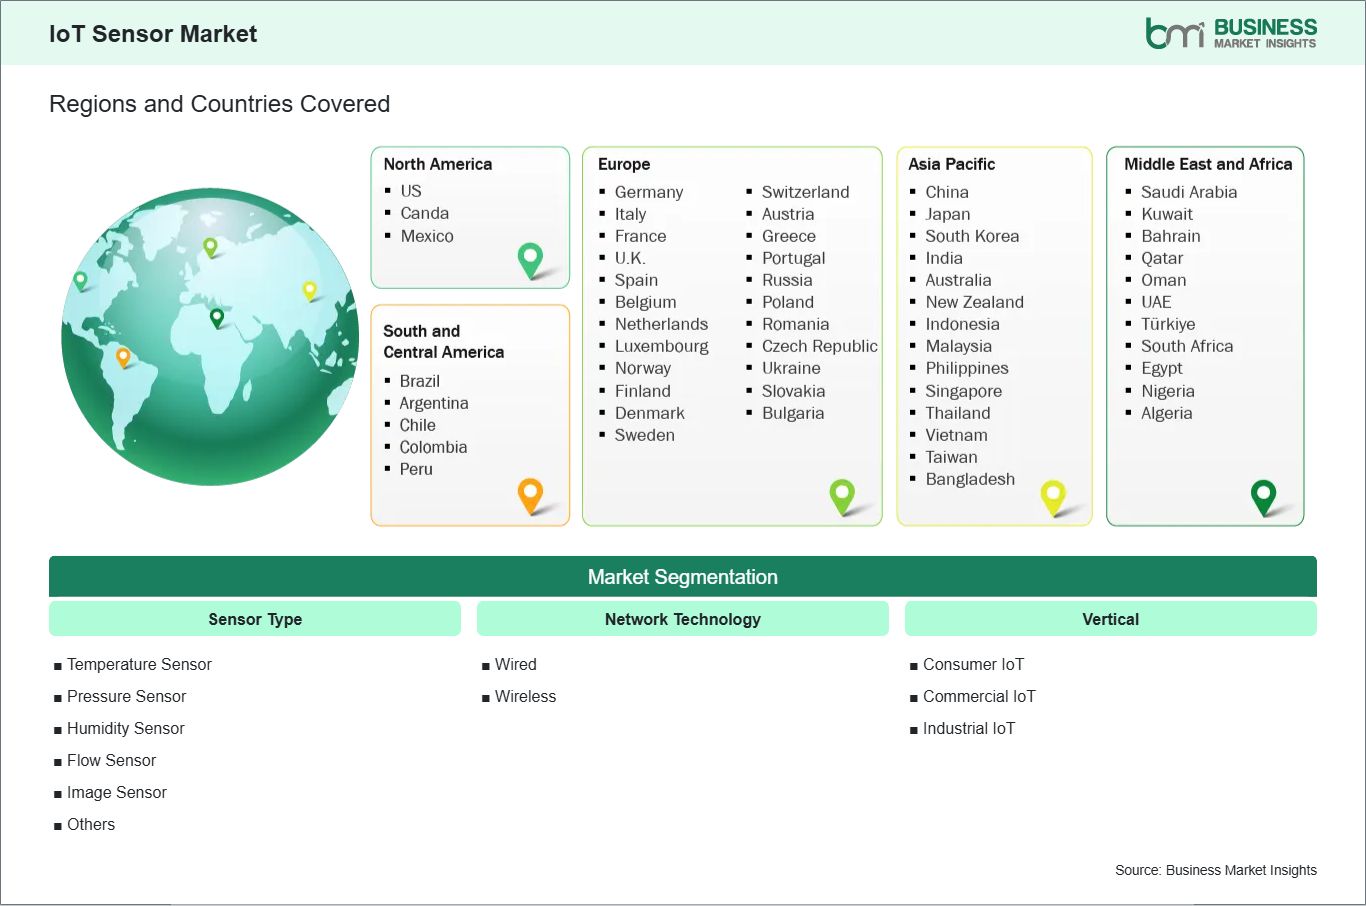Select Image Sensor in the list

pyautogui.click(x=116, y=792)
